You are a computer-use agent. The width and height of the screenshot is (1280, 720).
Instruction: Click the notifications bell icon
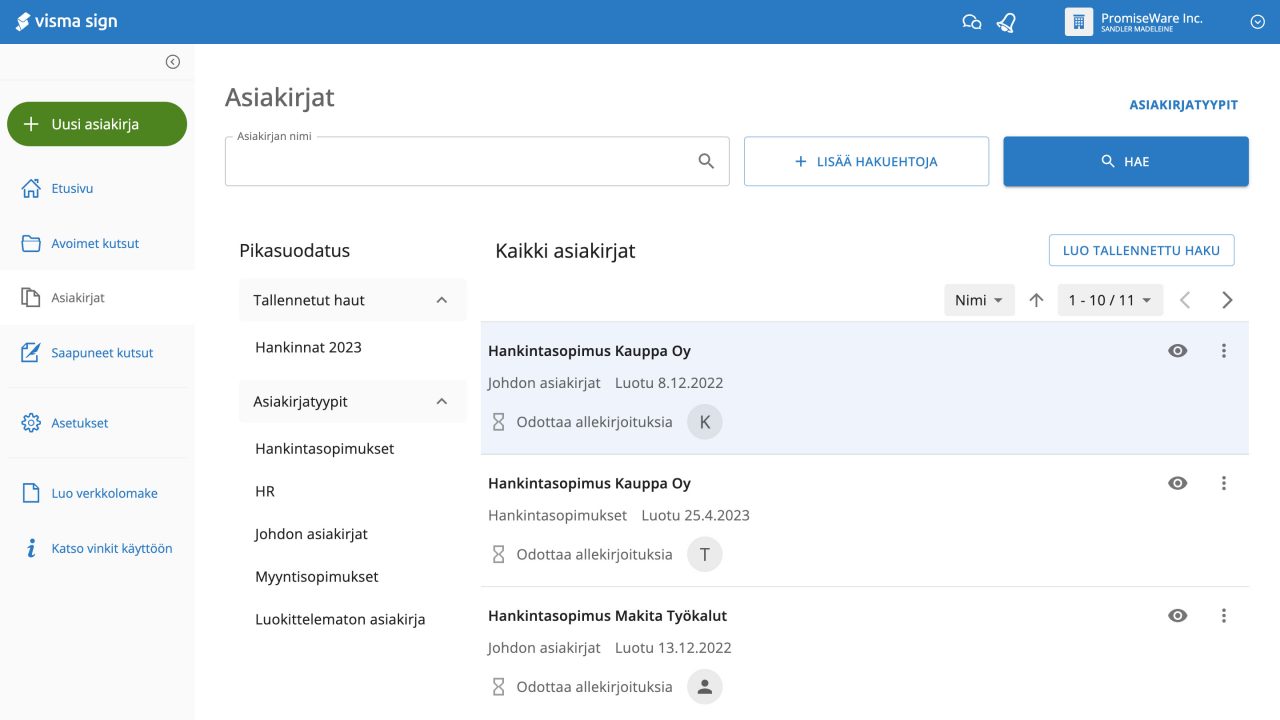pos(1006,22)
